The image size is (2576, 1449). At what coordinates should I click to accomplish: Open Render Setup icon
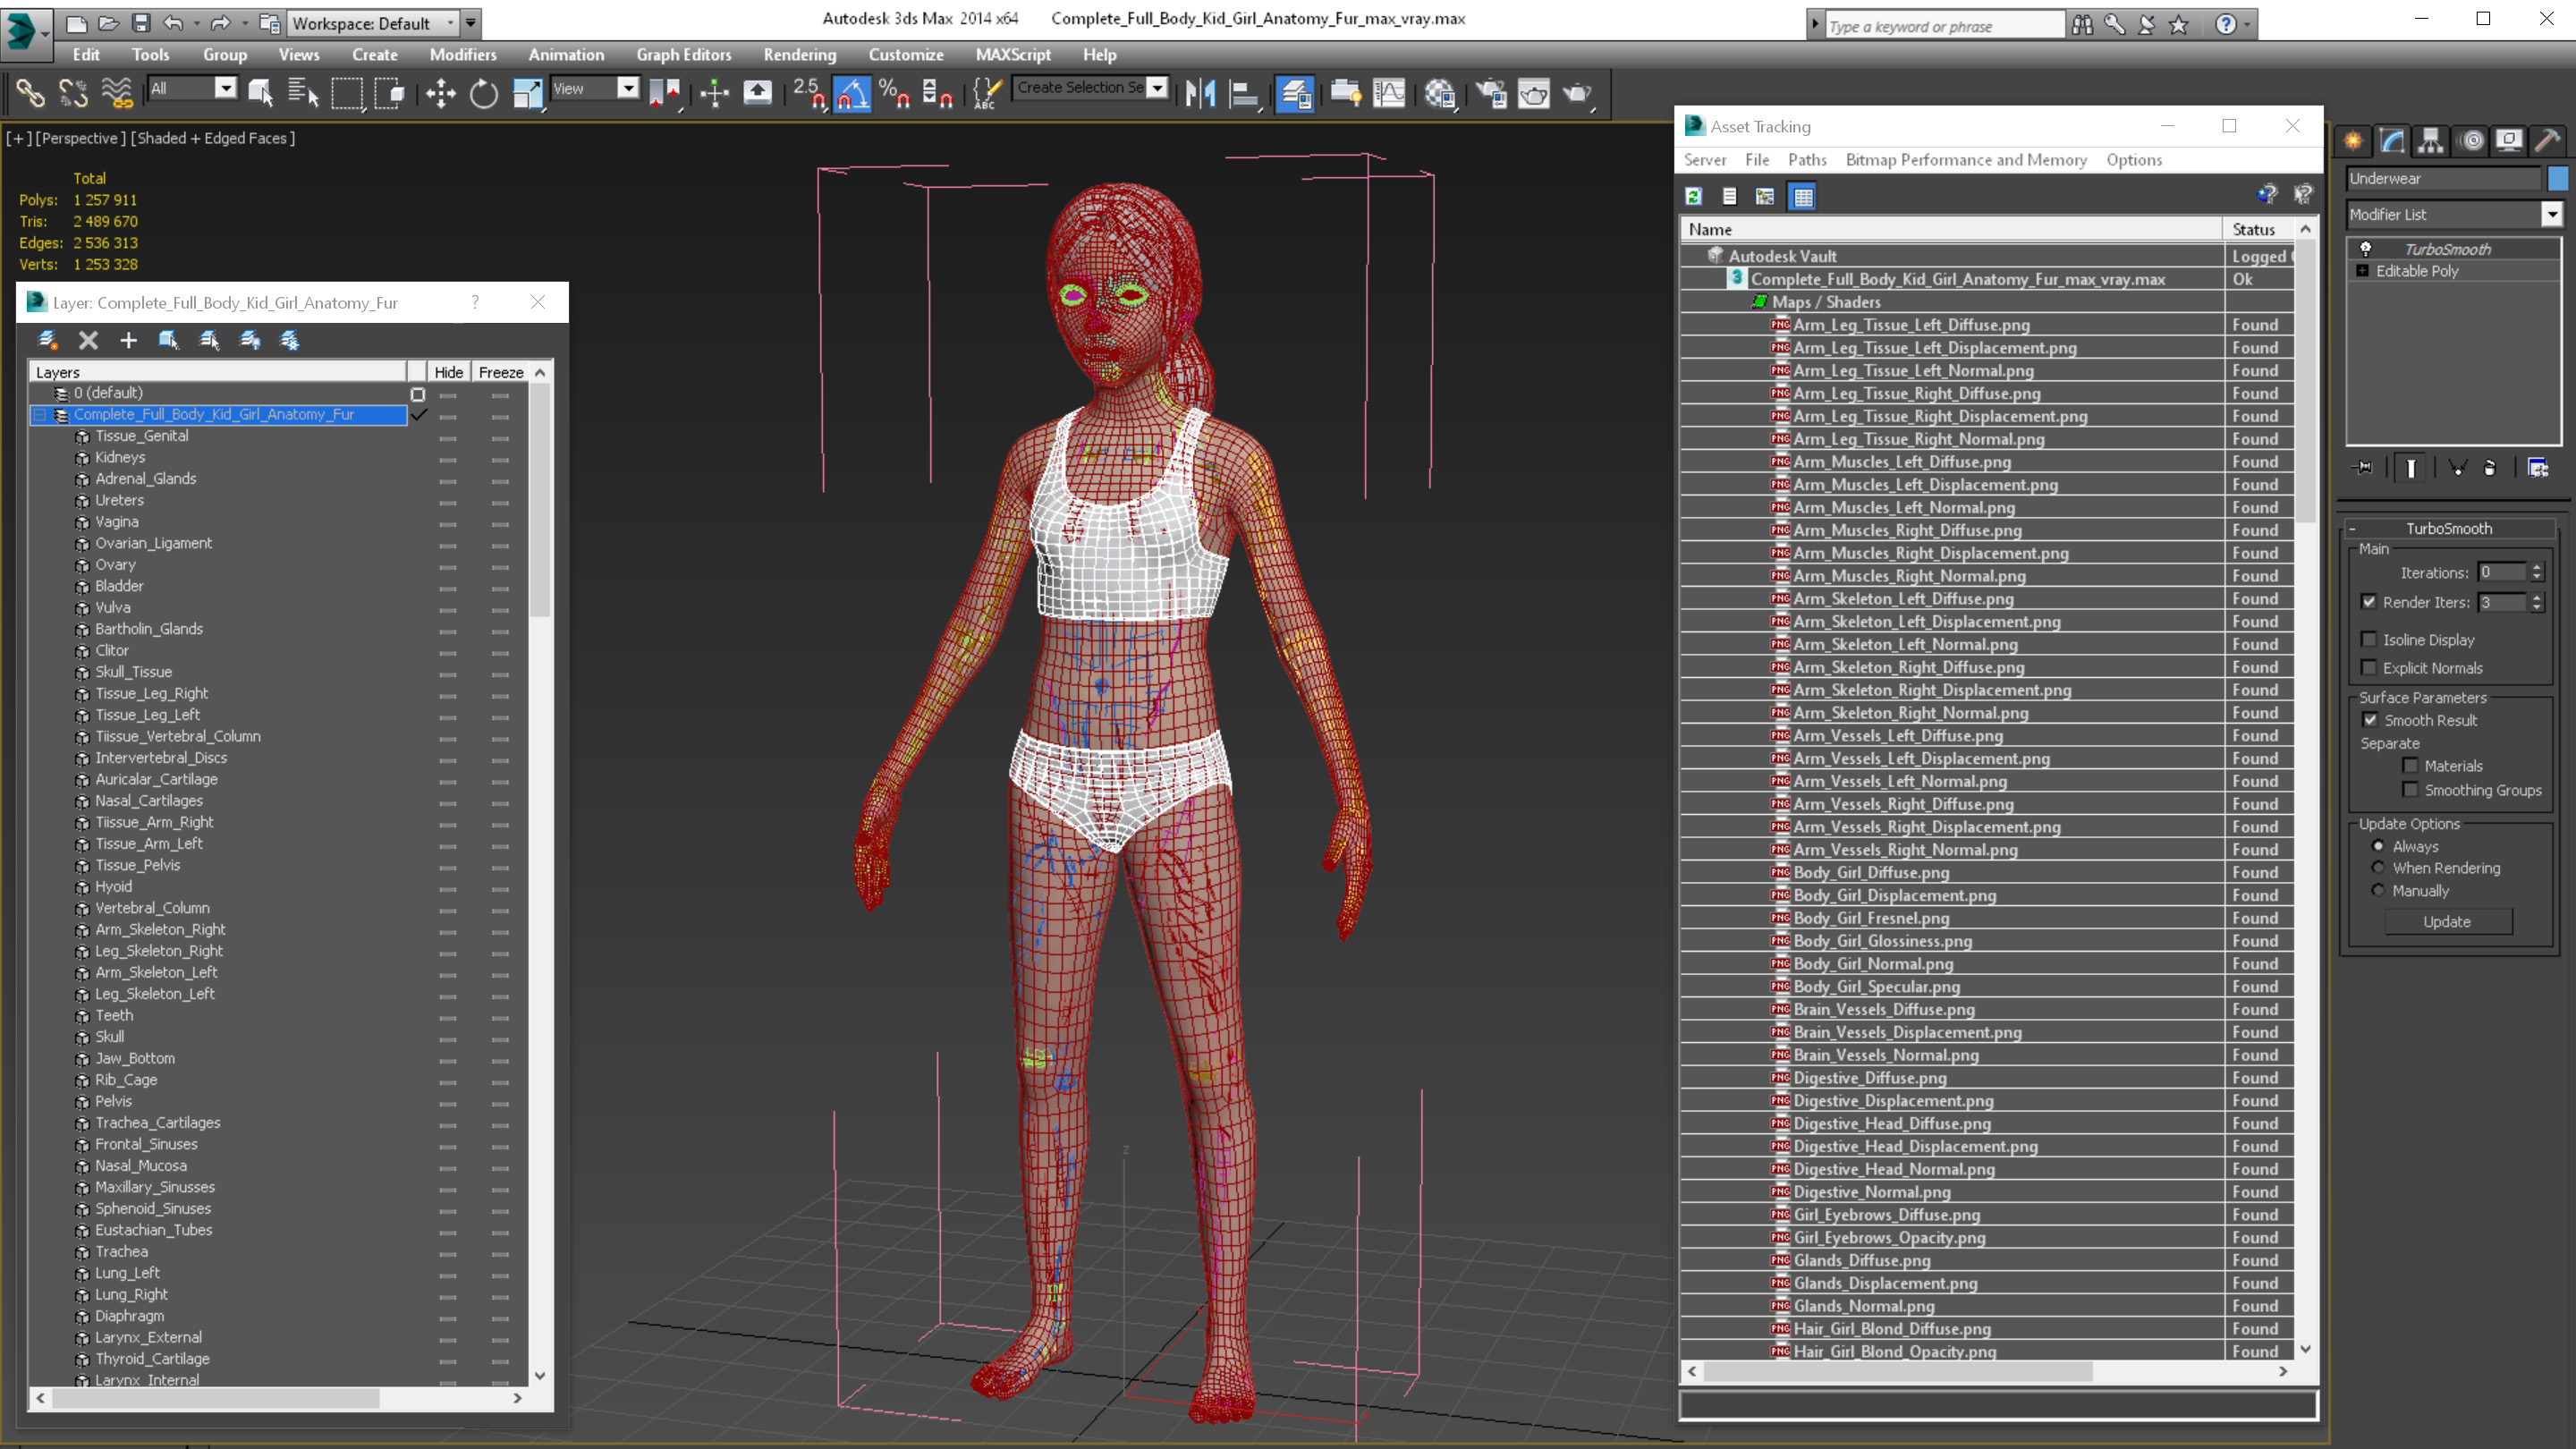click(x=1491, y=94)
